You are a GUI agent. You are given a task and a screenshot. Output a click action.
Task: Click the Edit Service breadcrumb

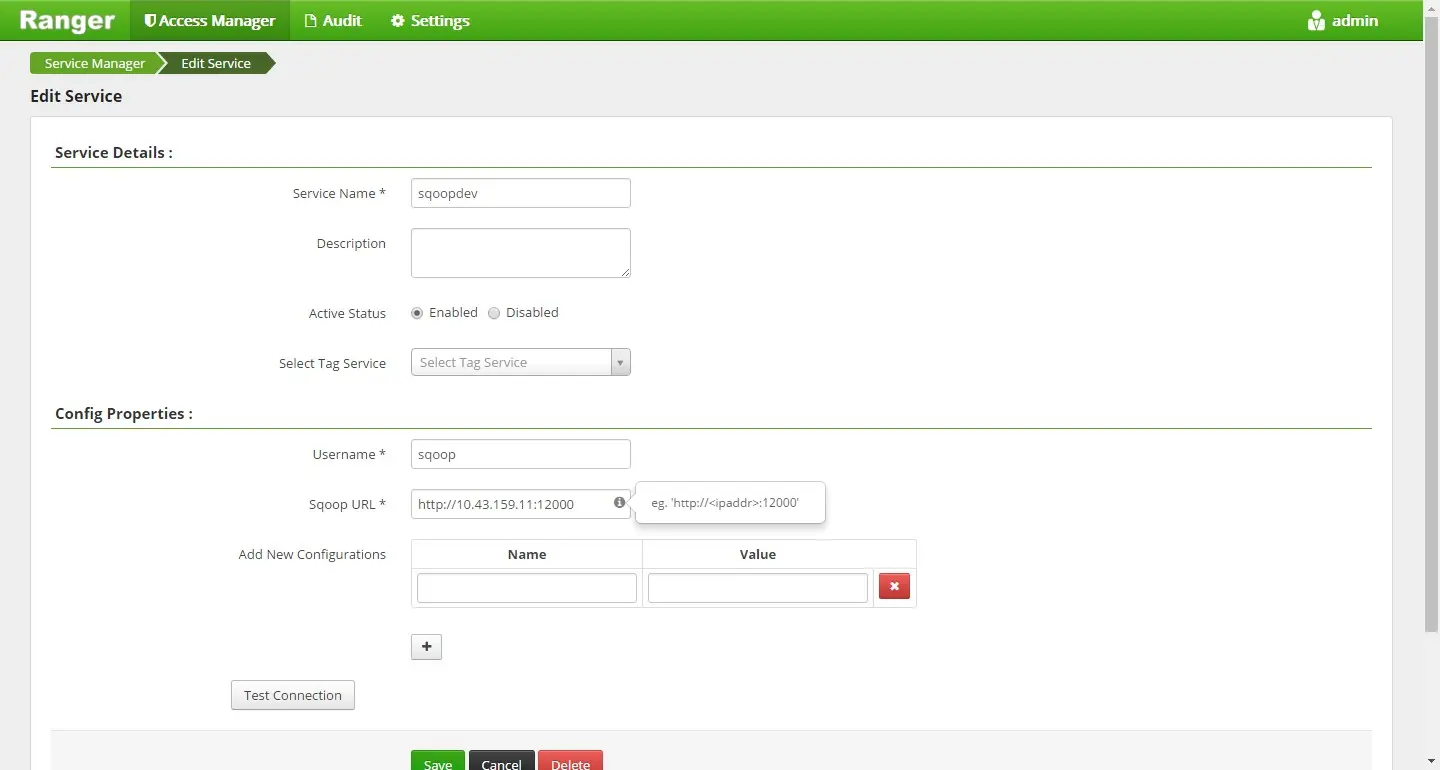pos(216,63)
